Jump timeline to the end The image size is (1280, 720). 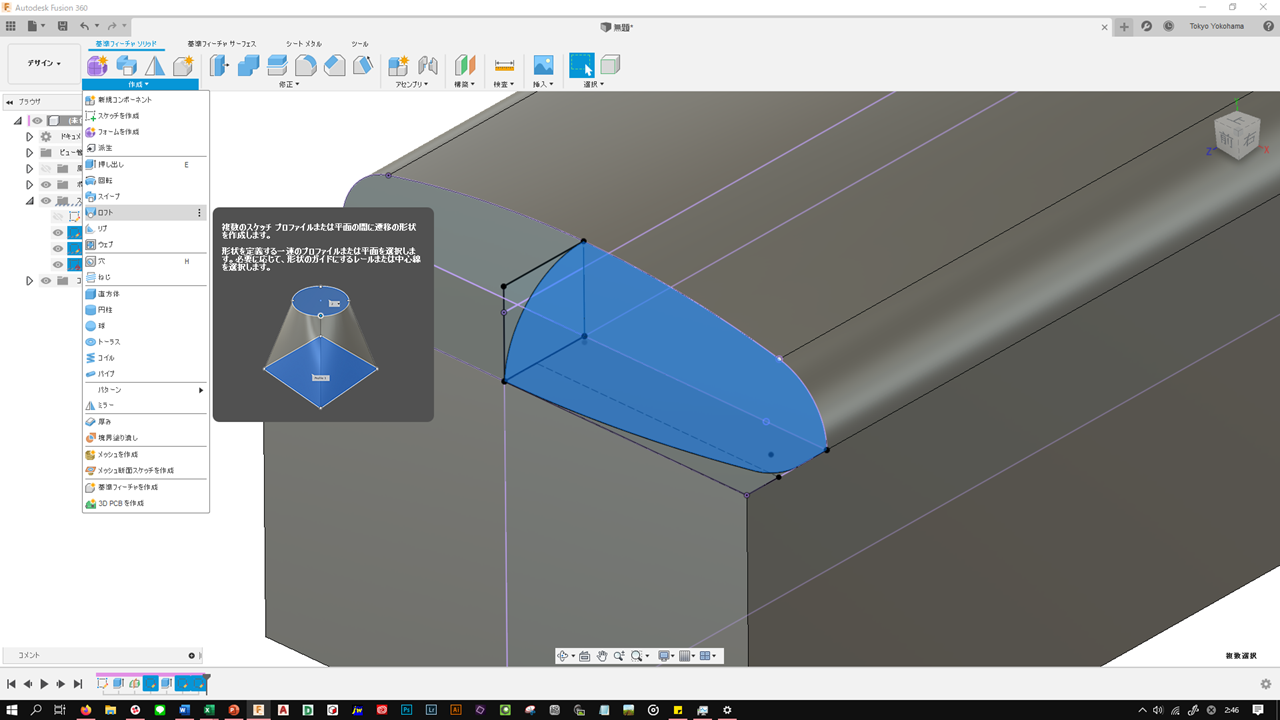[x=78, y=684]
